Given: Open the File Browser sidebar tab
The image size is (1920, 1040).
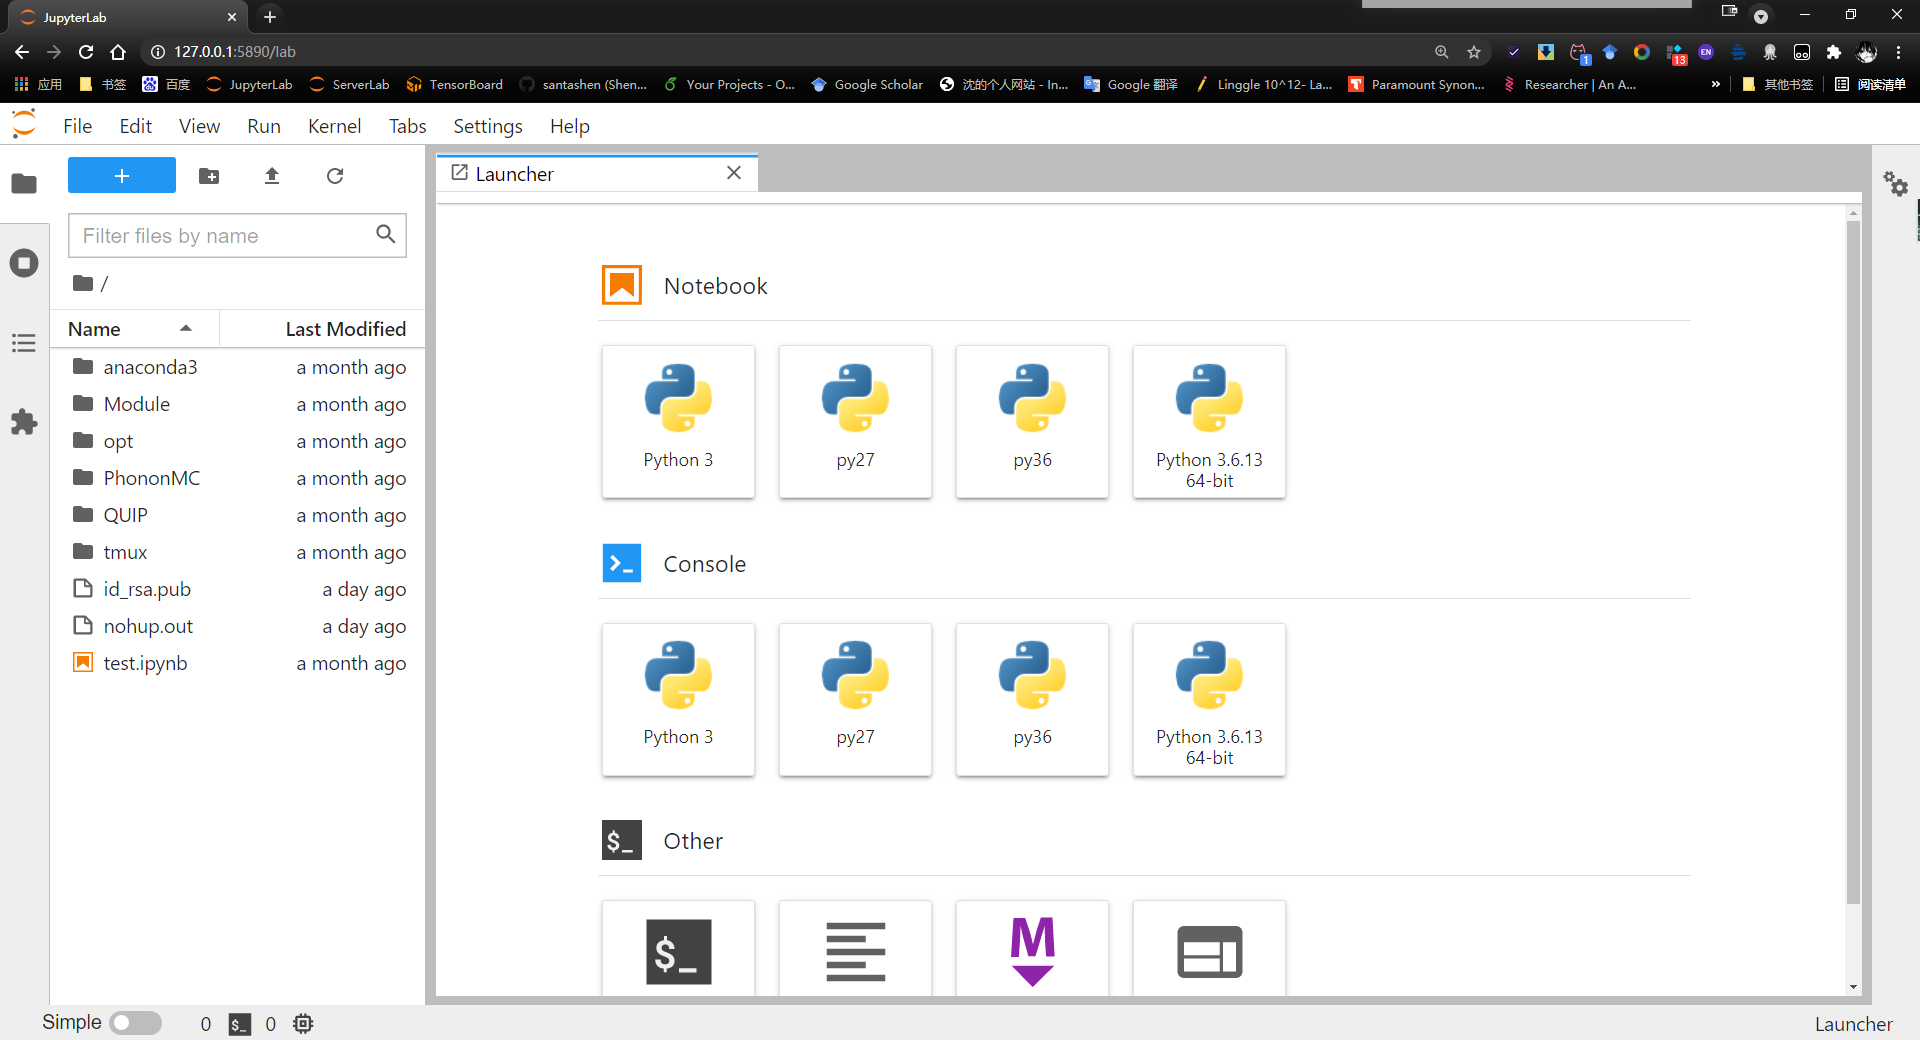Looking at the screenshot, I should coord(24,184).
